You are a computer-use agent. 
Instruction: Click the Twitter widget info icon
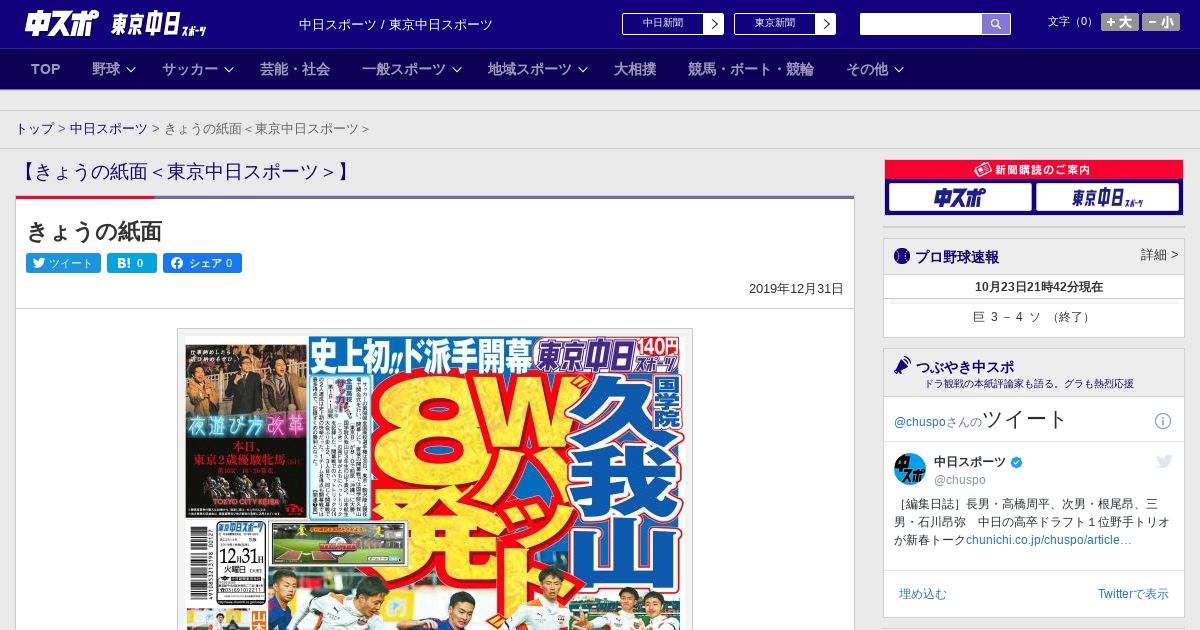(1163, 421)
